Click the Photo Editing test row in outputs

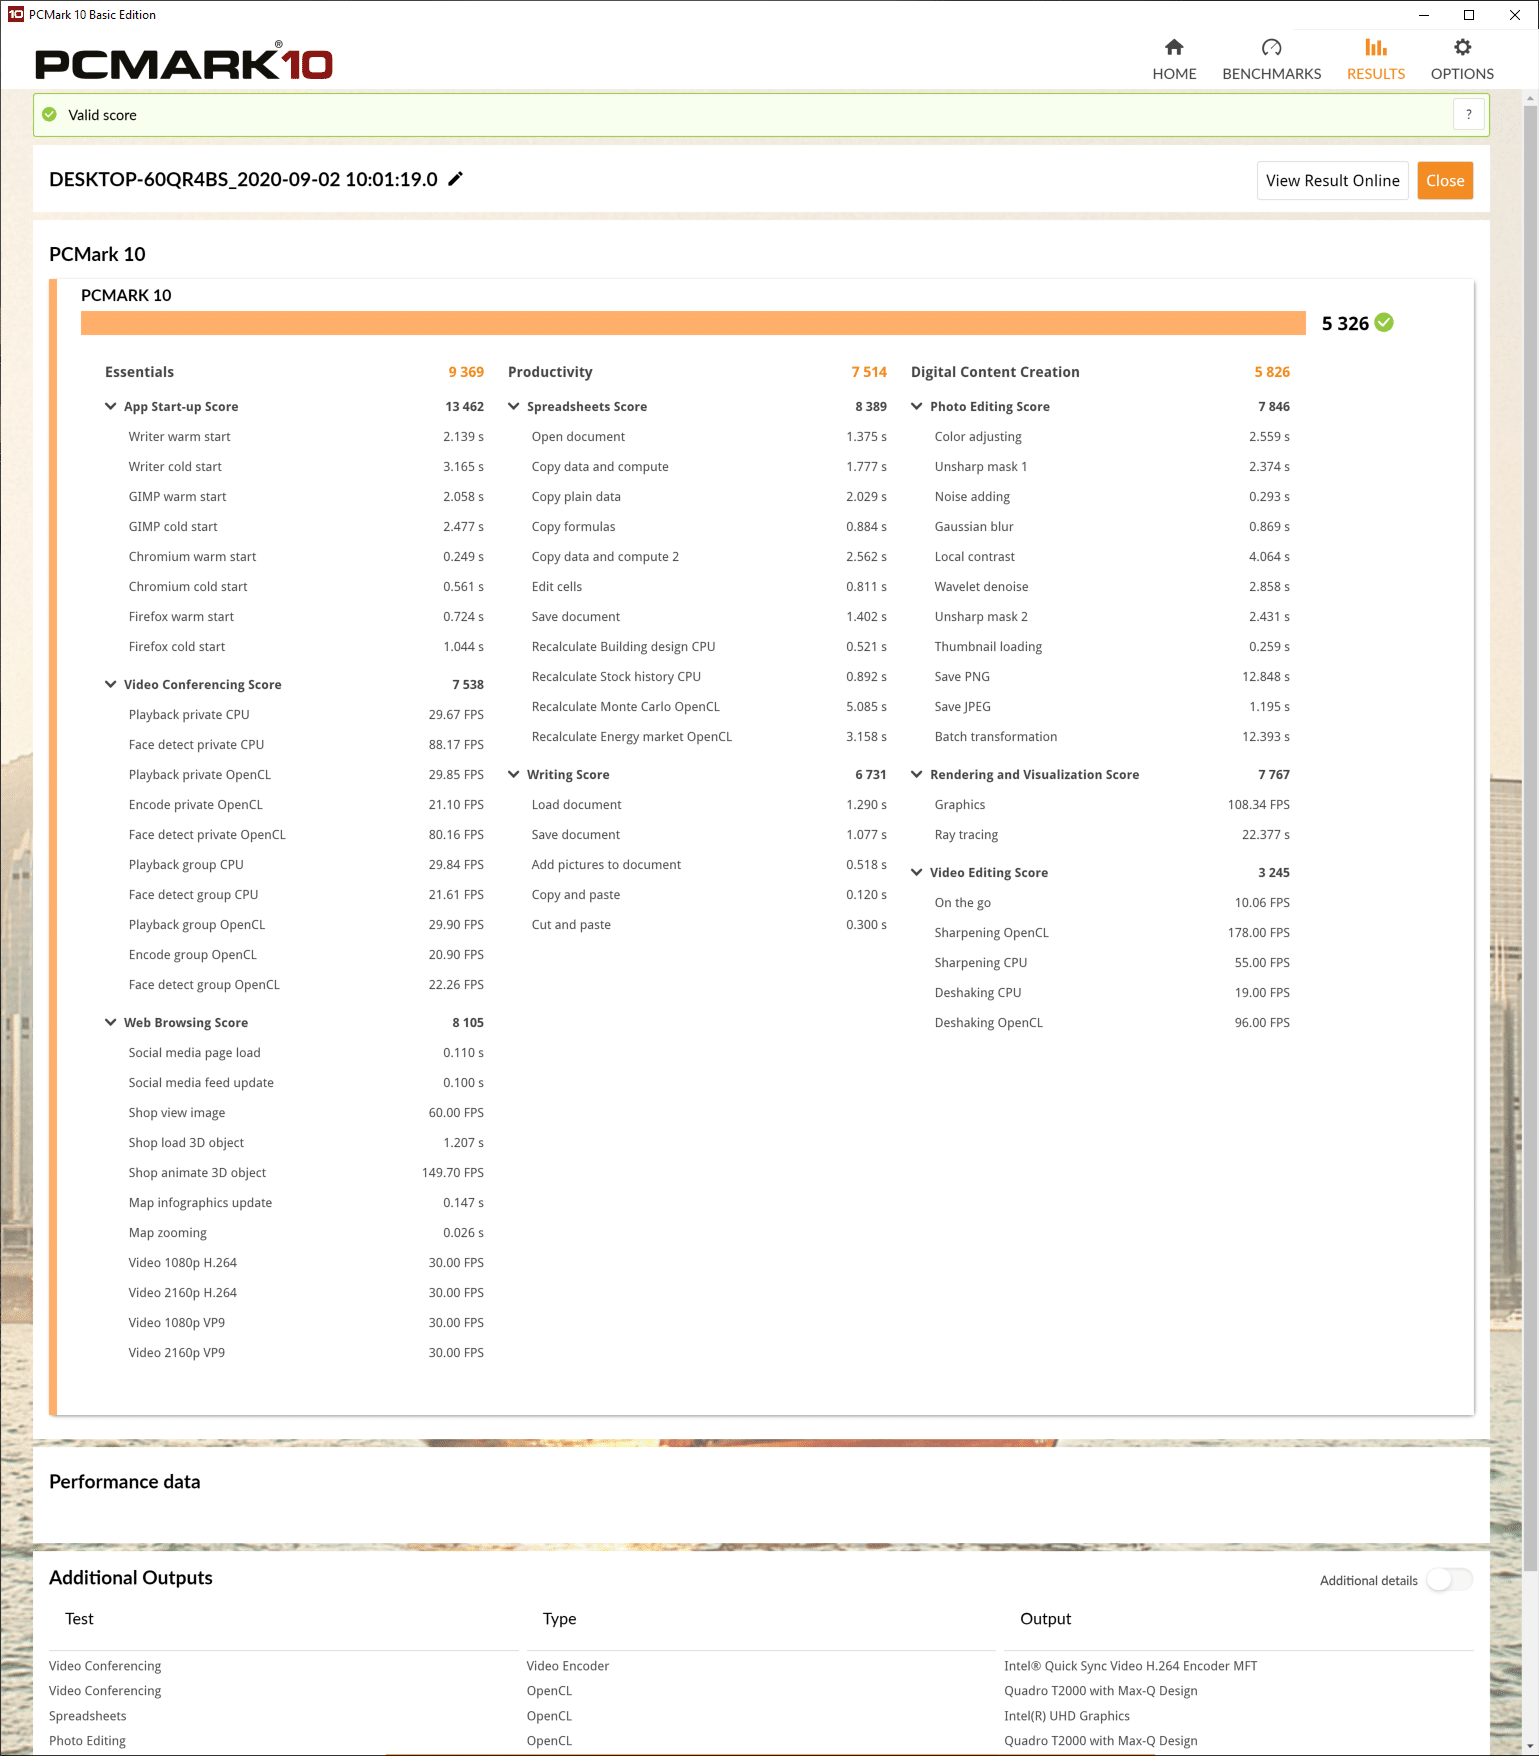tap(87, 1741)
